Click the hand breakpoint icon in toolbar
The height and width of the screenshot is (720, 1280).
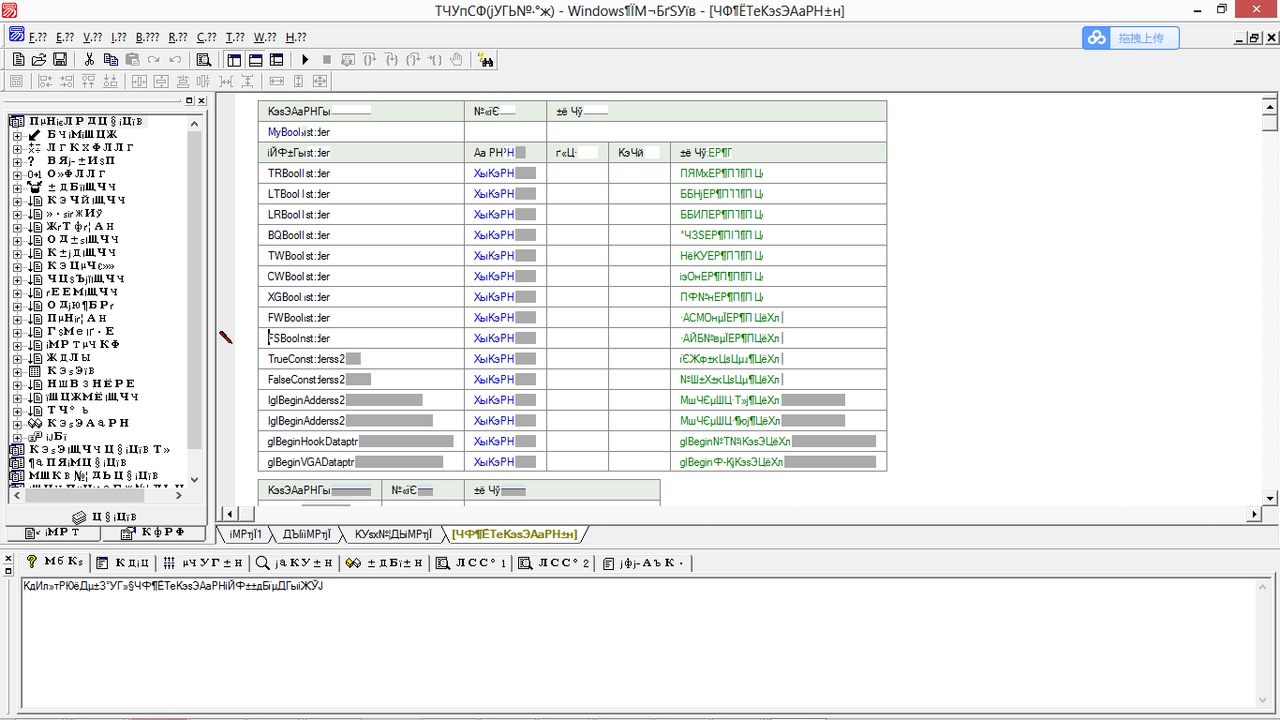pos(457,60)
